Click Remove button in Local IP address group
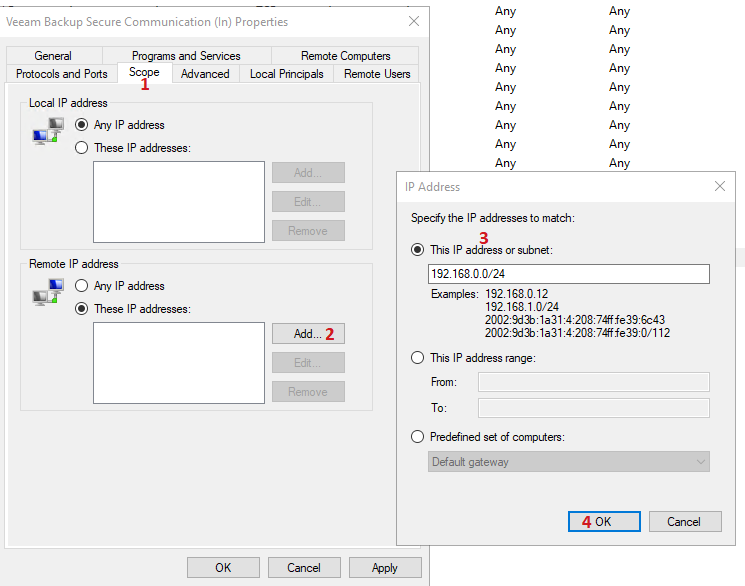 tap(308, 231)
